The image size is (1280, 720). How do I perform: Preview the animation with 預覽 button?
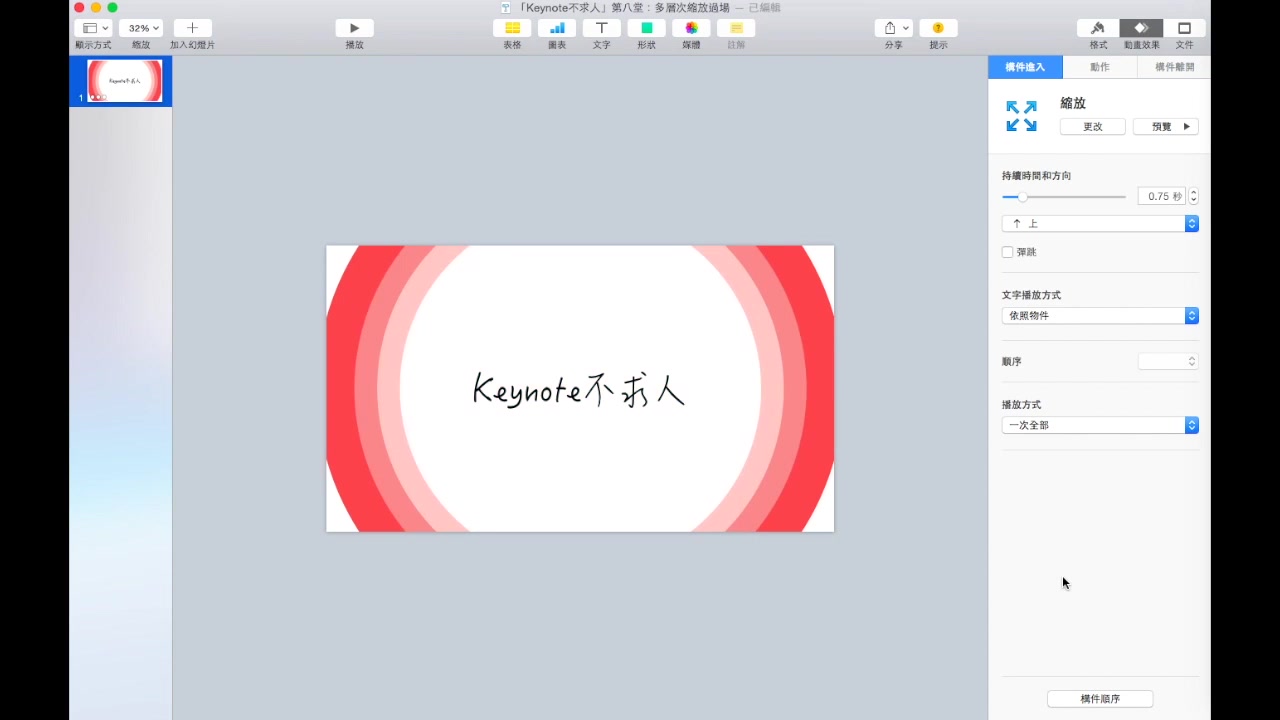(x=1165, y=126)
